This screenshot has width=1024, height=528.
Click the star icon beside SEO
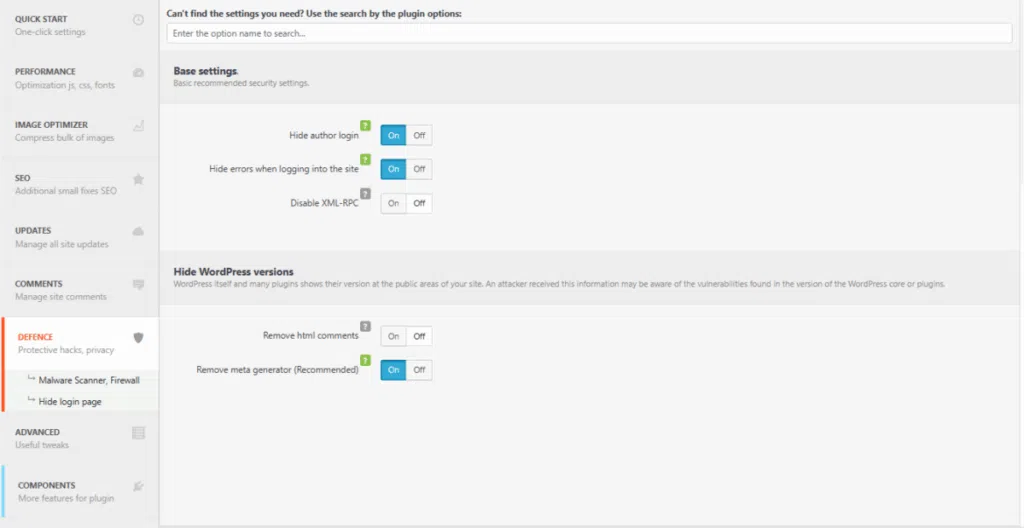pos(138,179)
